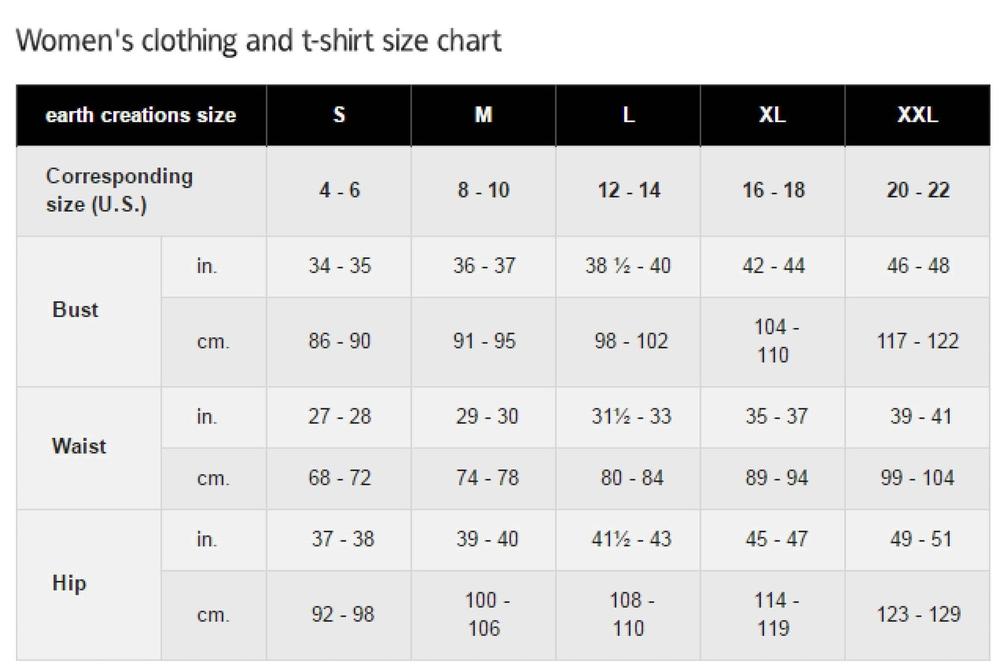
Task: Click the Waist row label
Action: pyautogui.click(x=78, y=446)
